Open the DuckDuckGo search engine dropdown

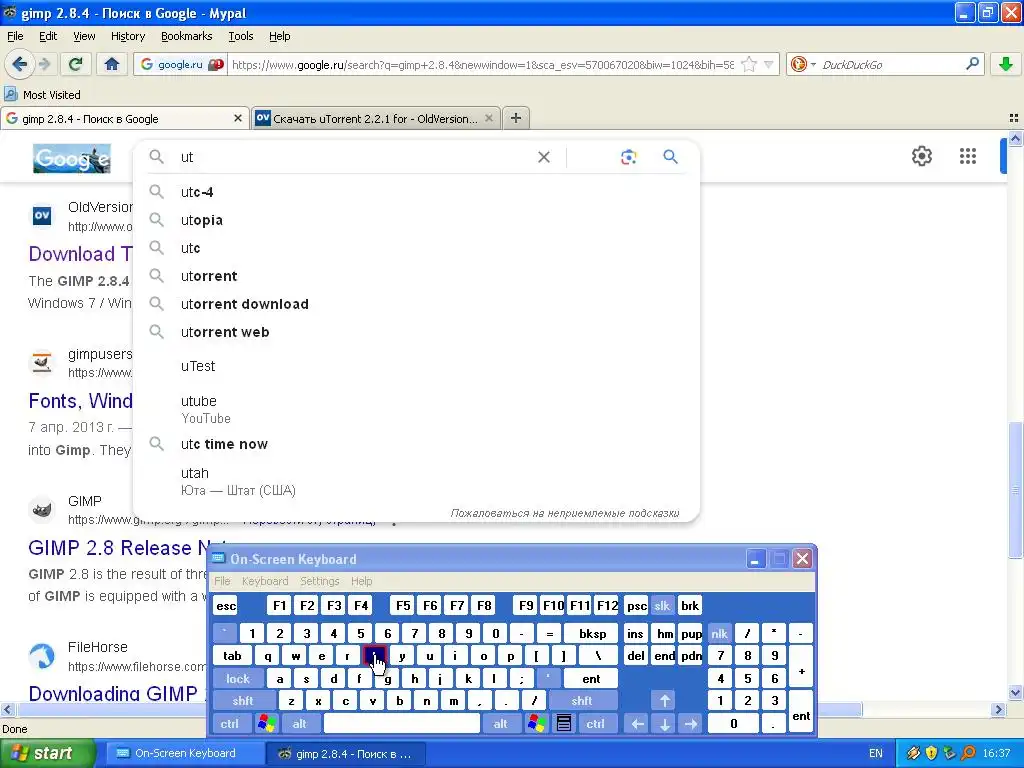pyautogui.click(x=802, y=64)
